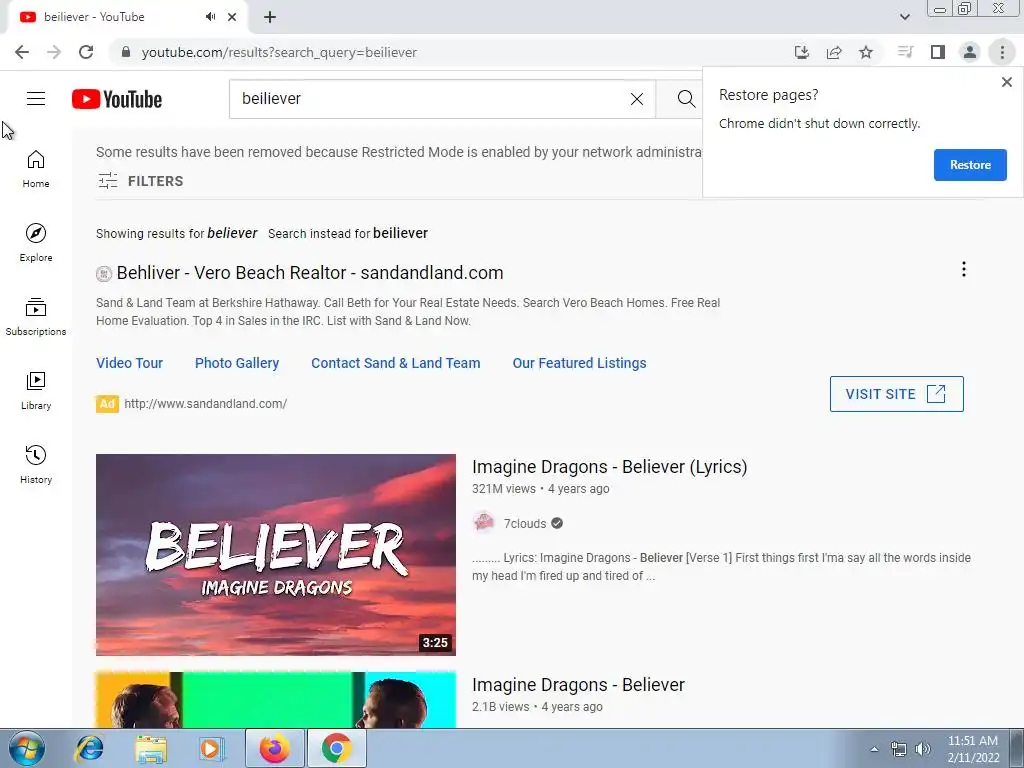Viewport: 1024px width, 768px height.
Task: Click the install app icon in address bar
Action: pyautogui.click(x=802, y=52)
